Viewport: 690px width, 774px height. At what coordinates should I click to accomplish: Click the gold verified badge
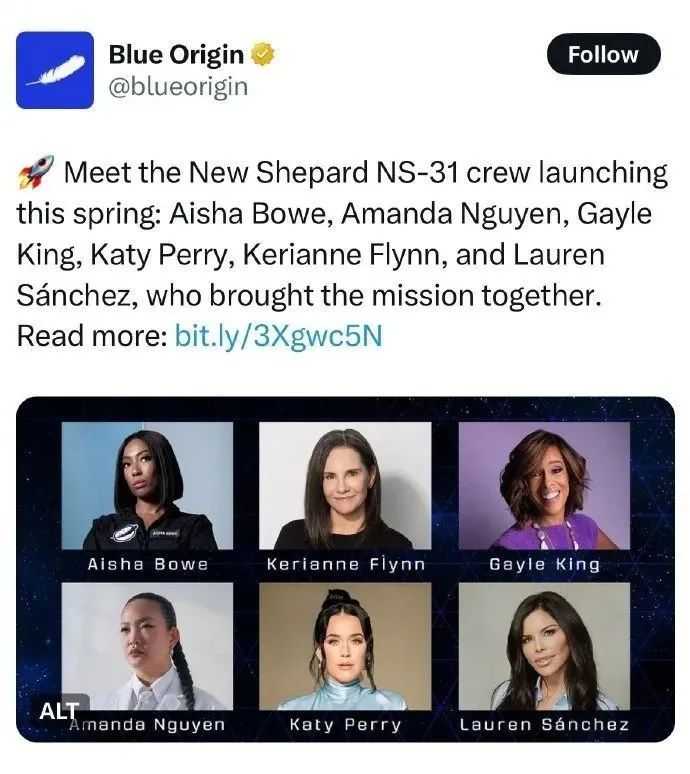(262, 54)
